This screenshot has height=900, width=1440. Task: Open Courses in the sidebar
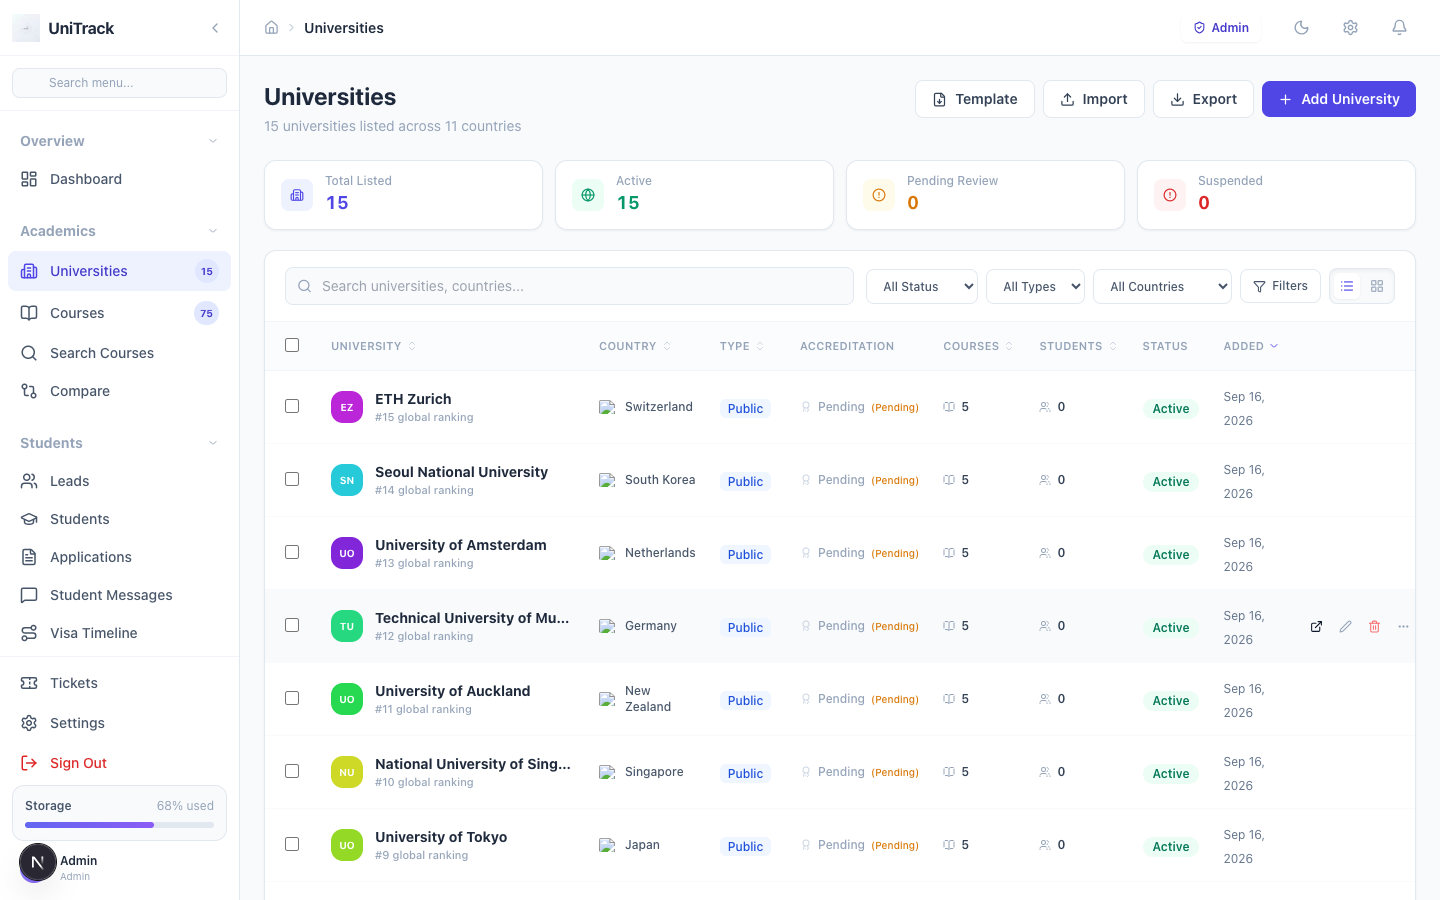coord(119,313)
